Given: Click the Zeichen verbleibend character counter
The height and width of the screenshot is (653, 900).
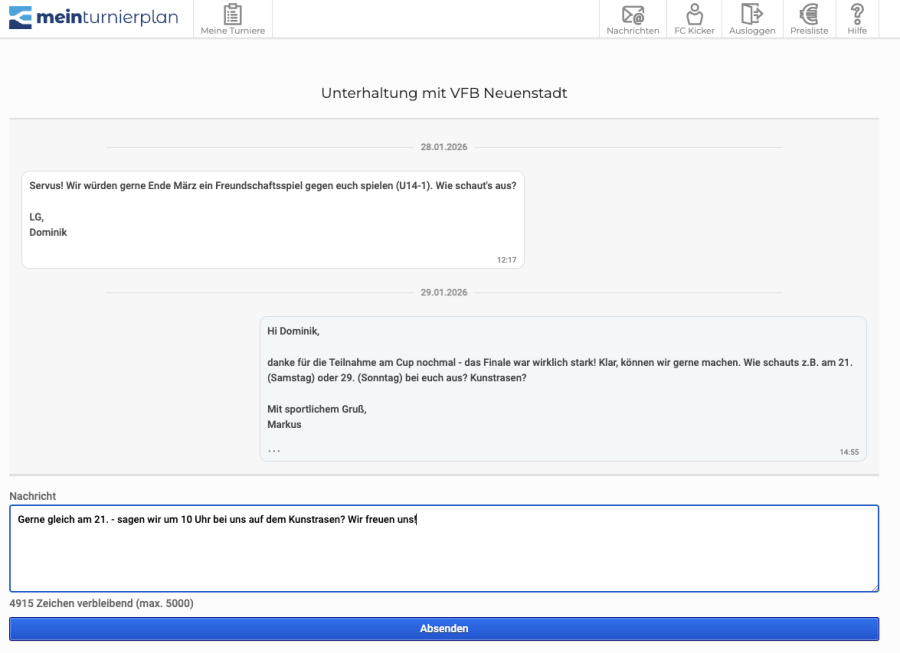Looking at the screenshot, I should click(101, 604).
